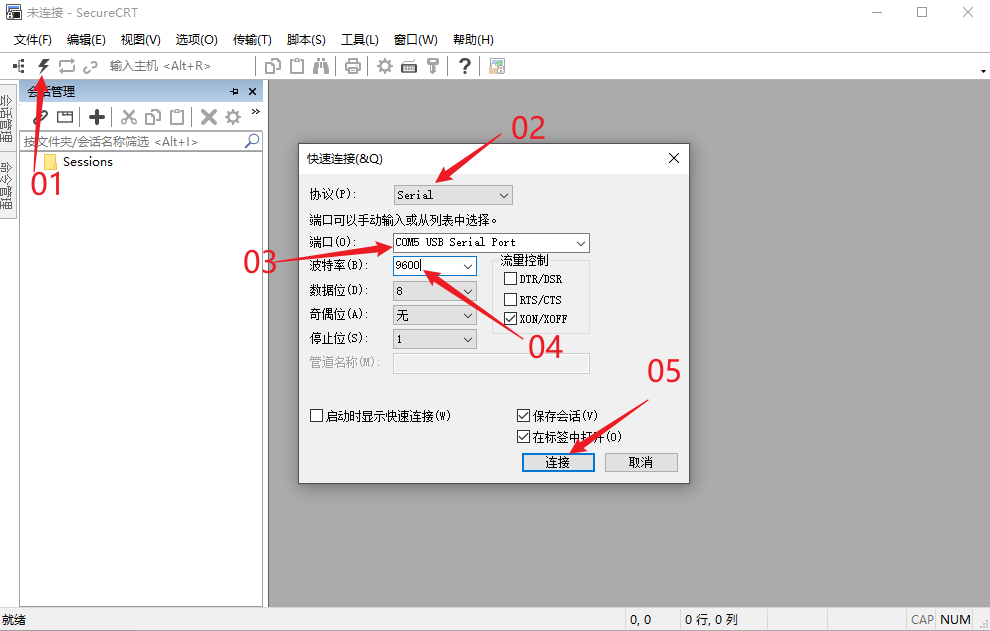Click the session name filter input field
Image resolution: width=990 pixels, height=631 pixels.
(130, 142)
